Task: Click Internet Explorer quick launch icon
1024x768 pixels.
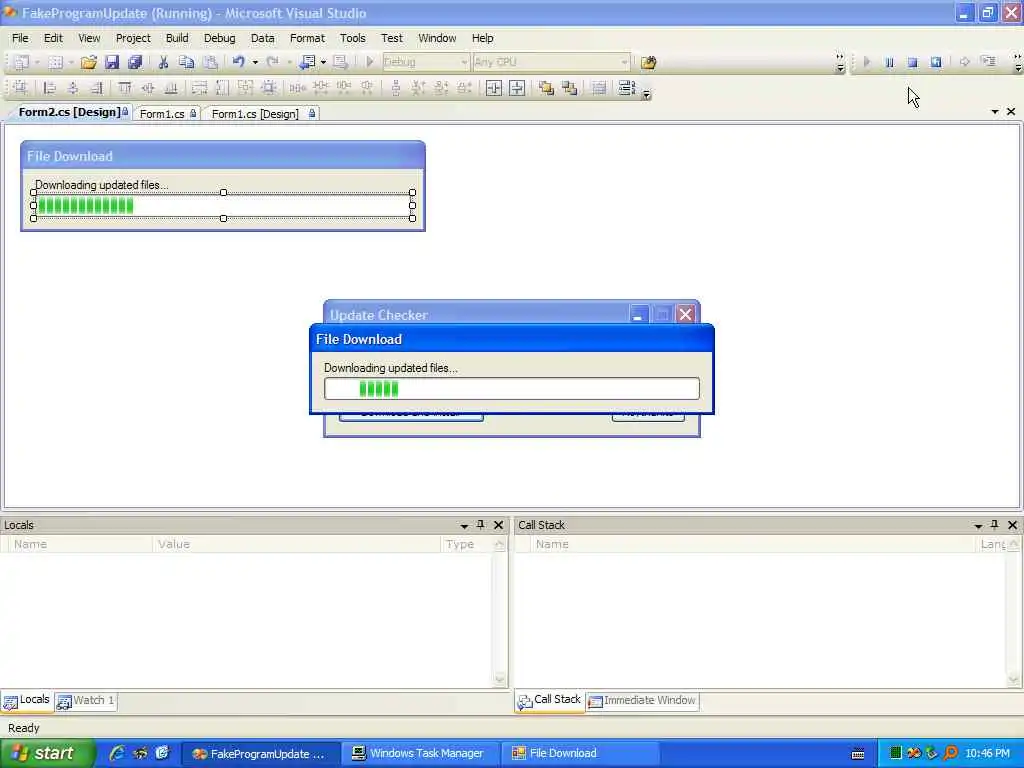Action: (117, 753)
